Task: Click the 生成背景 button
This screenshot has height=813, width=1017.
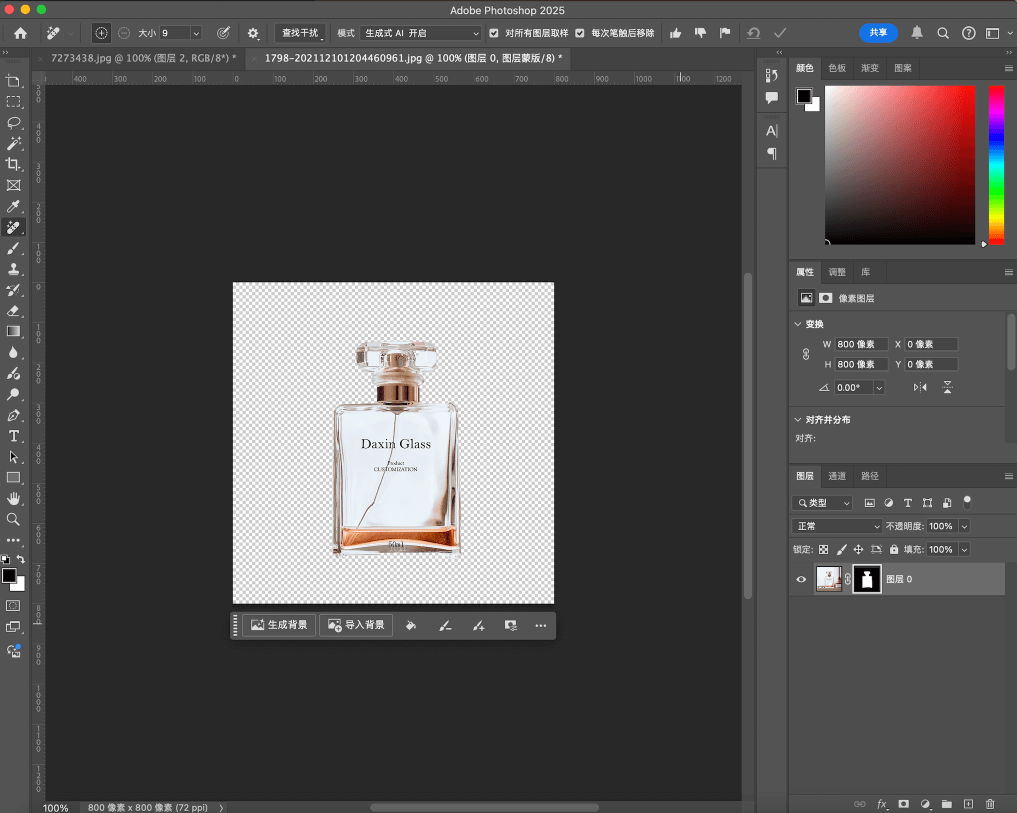Action: (x=278, y=625)
